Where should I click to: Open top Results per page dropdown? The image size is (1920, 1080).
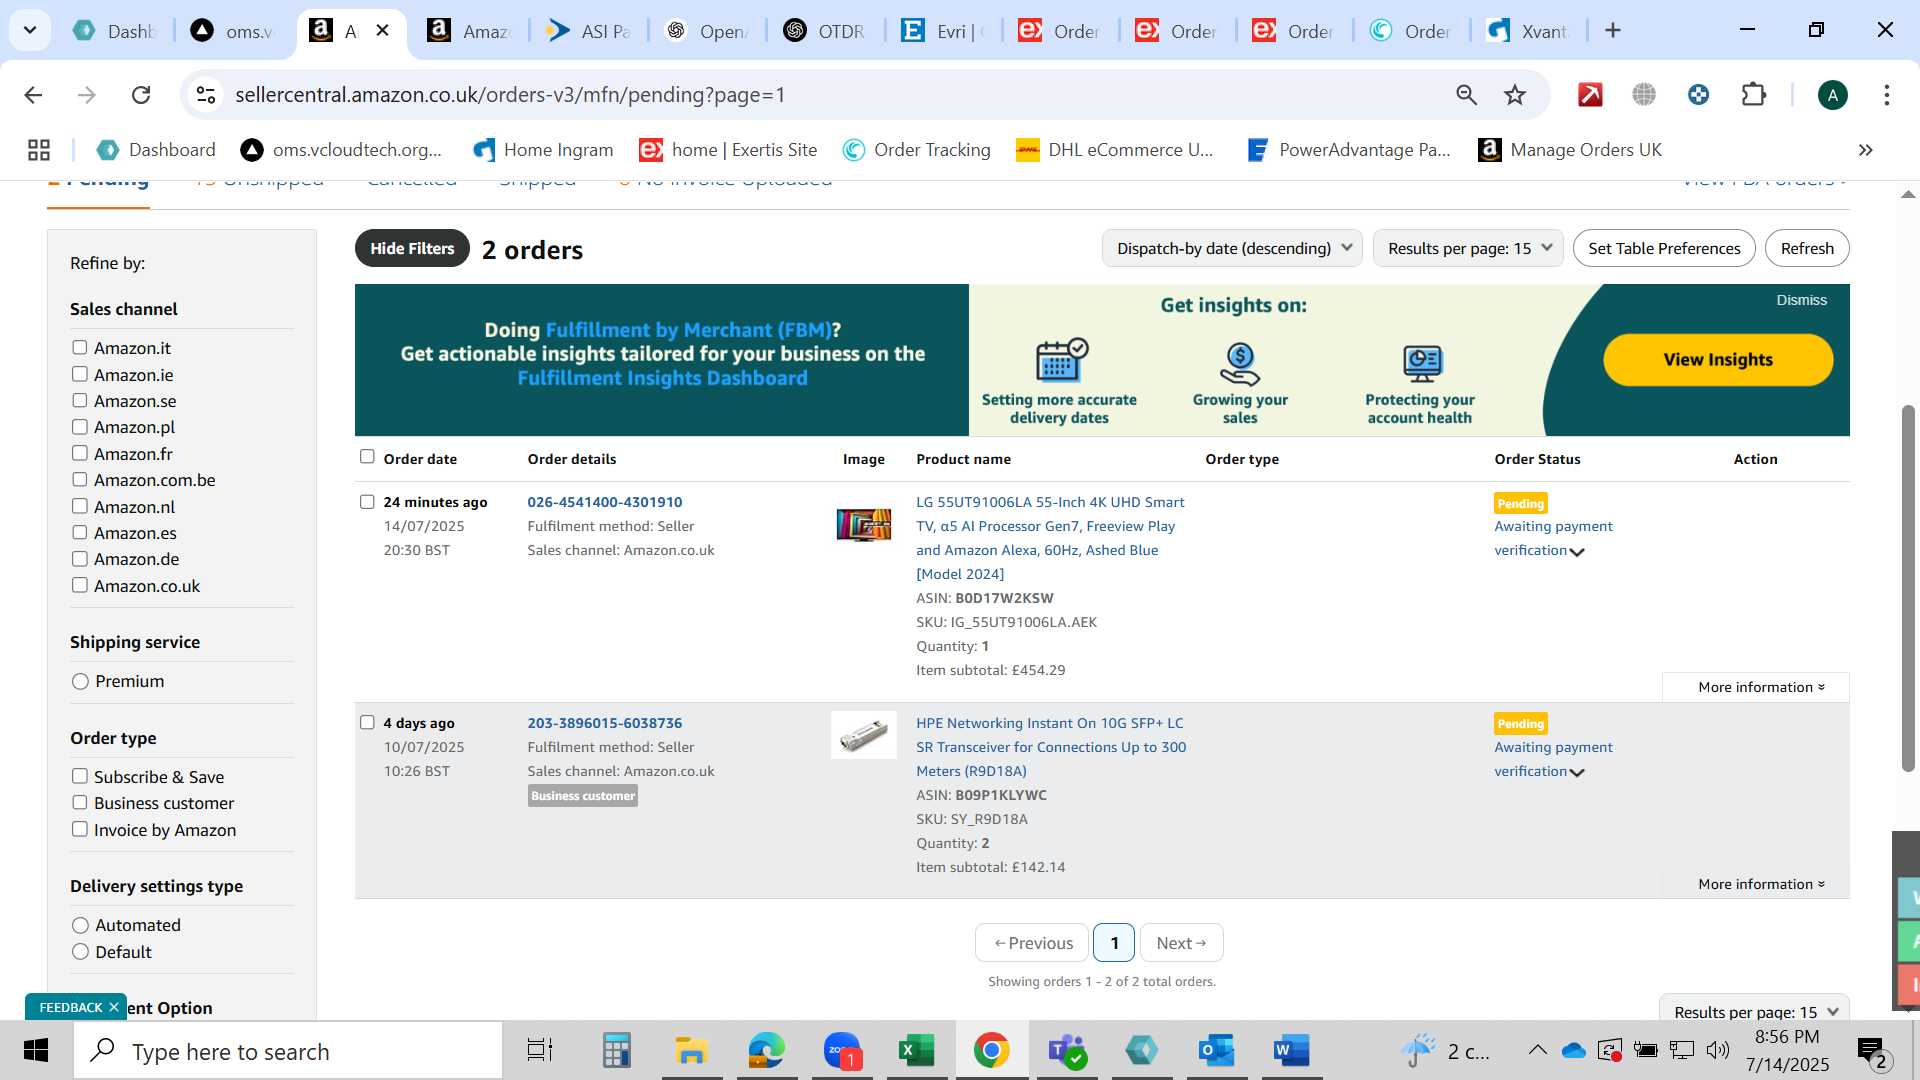point(1468,248)
